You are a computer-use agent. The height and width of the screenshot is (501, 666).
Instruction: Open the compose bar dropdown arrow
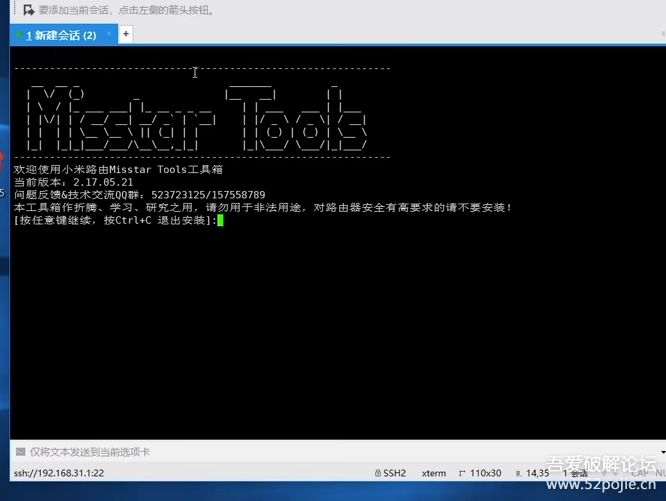663,452
